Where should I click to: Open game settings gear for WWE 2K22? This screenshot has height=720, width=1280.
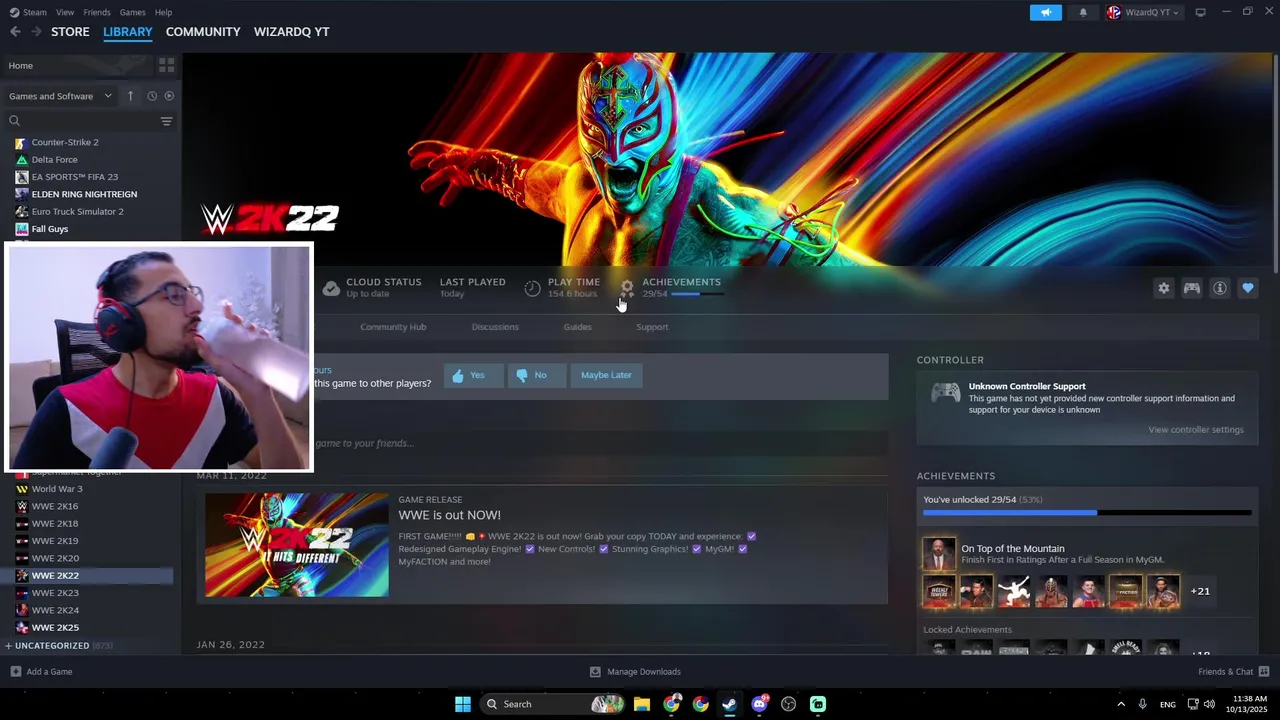[1163, 288]
